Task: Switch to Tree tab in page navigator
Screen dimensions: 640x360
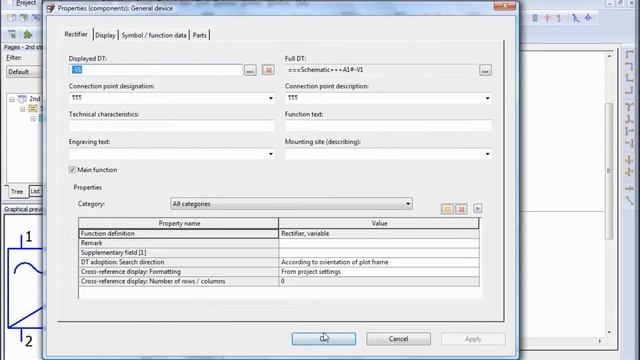Action: 17,191
